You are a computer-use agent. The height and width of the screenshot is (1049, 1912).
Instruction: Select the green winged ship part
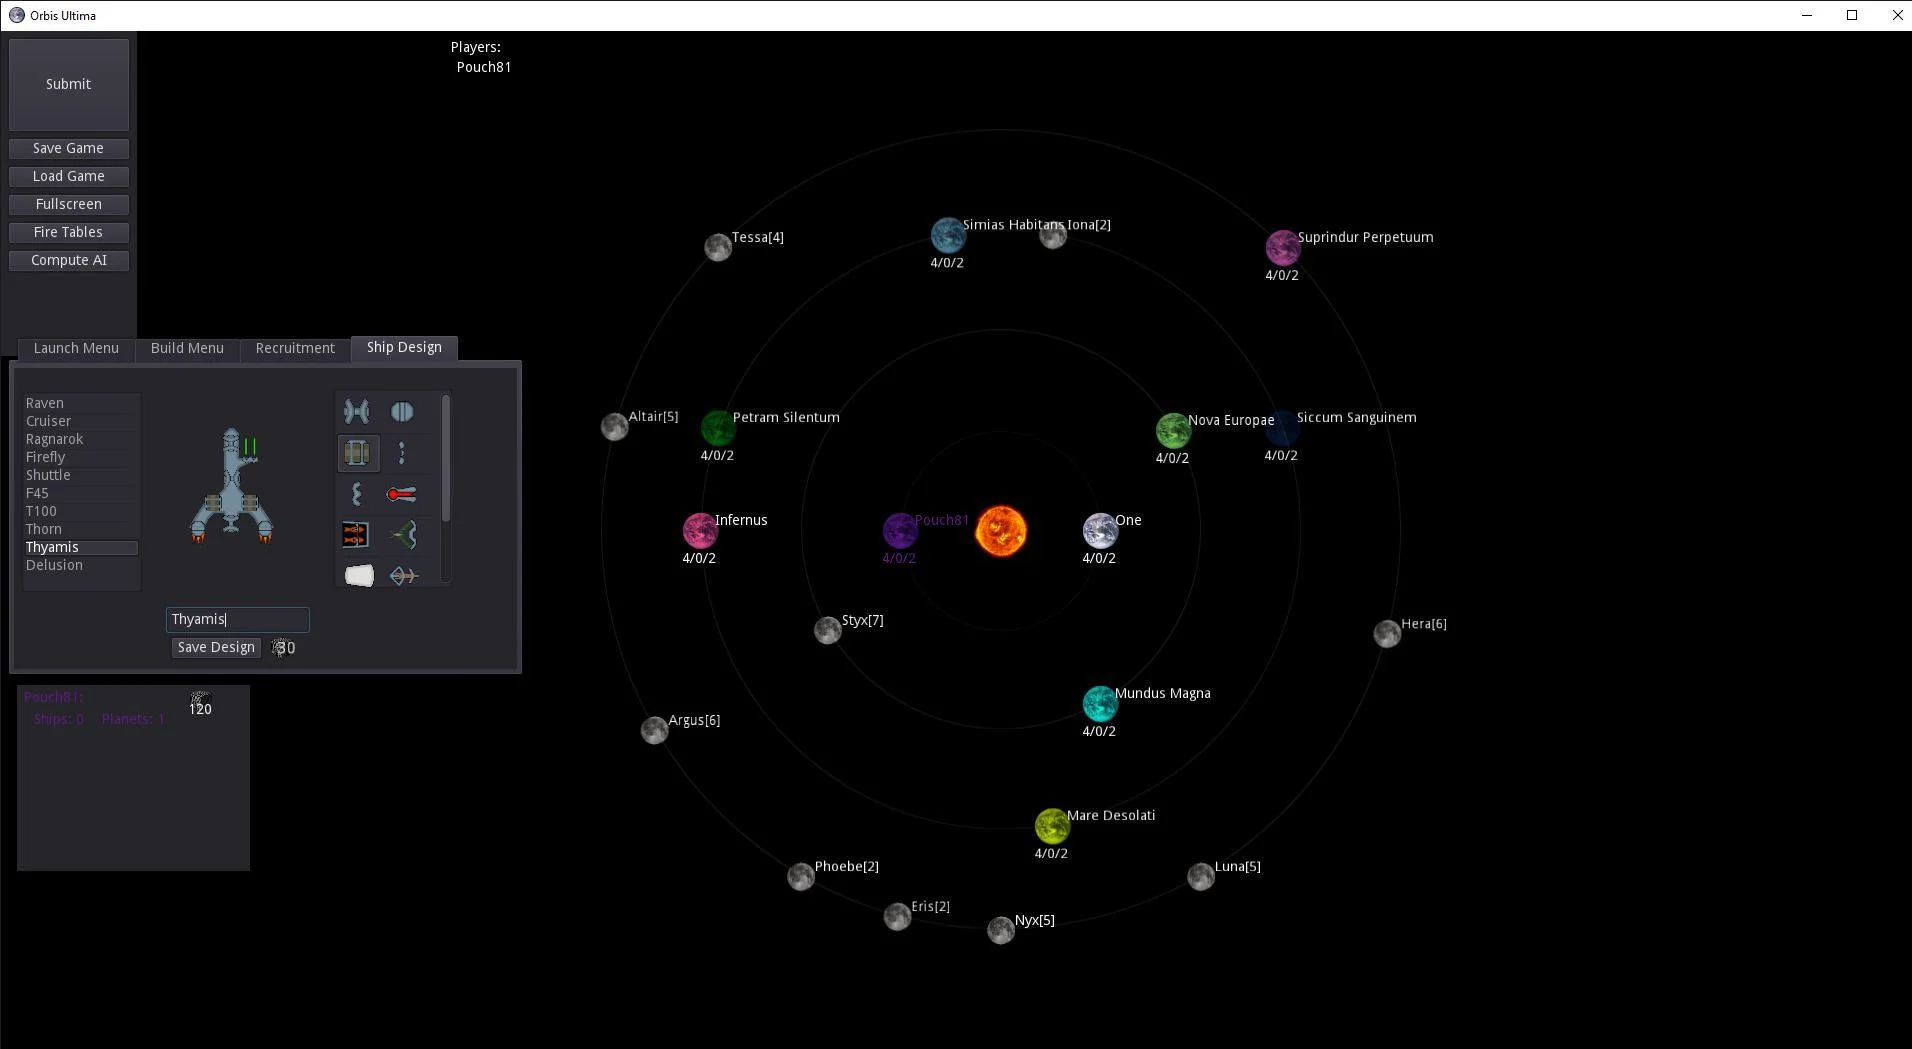(403, 535)
